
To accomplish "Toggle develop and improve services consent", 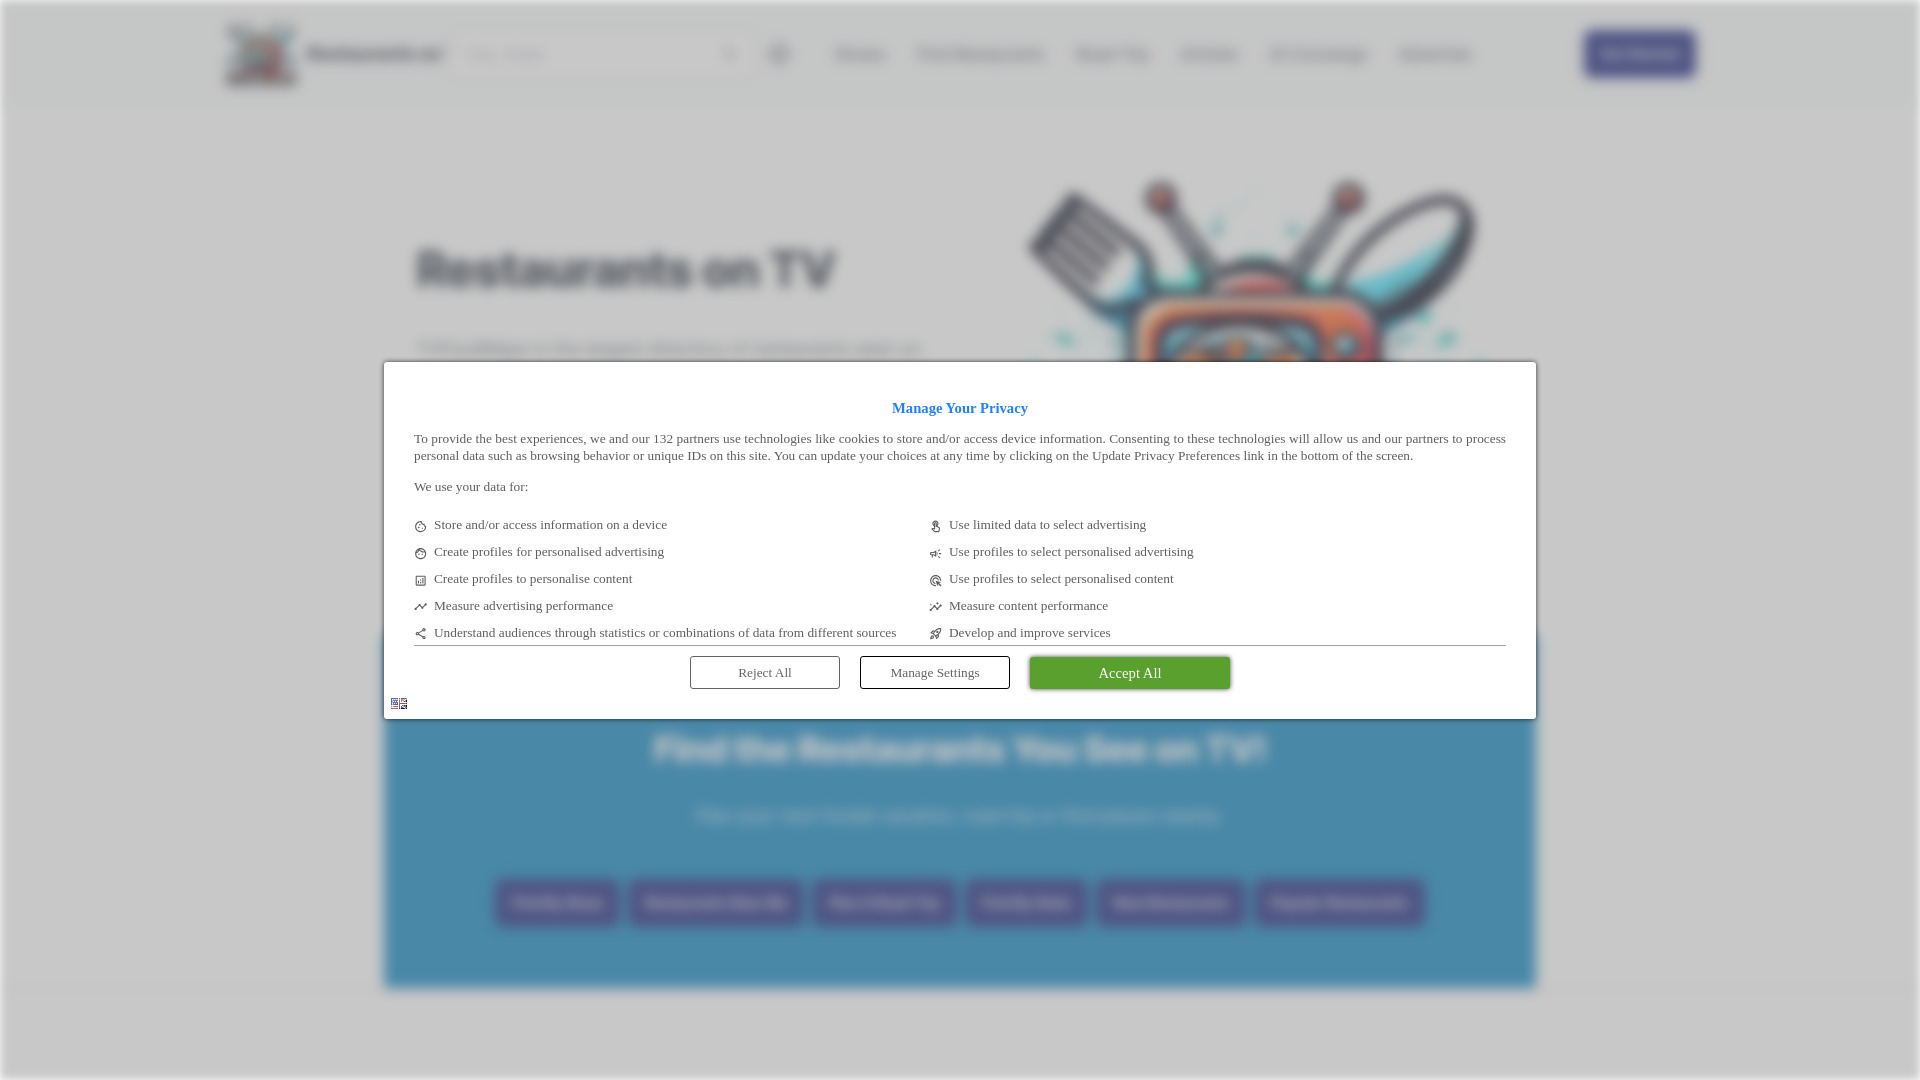I will click(x=936, y=634).
